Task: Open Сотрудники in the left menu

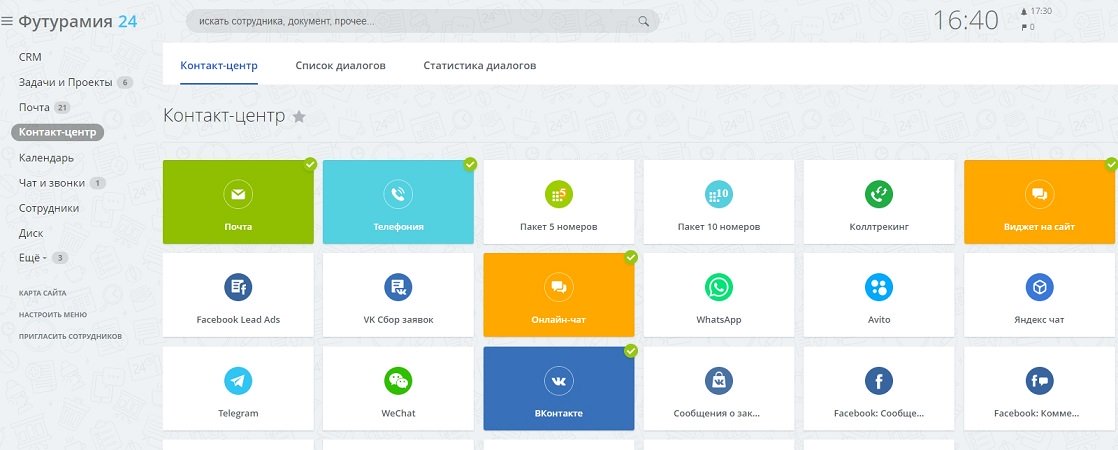Action: (48, 208)
